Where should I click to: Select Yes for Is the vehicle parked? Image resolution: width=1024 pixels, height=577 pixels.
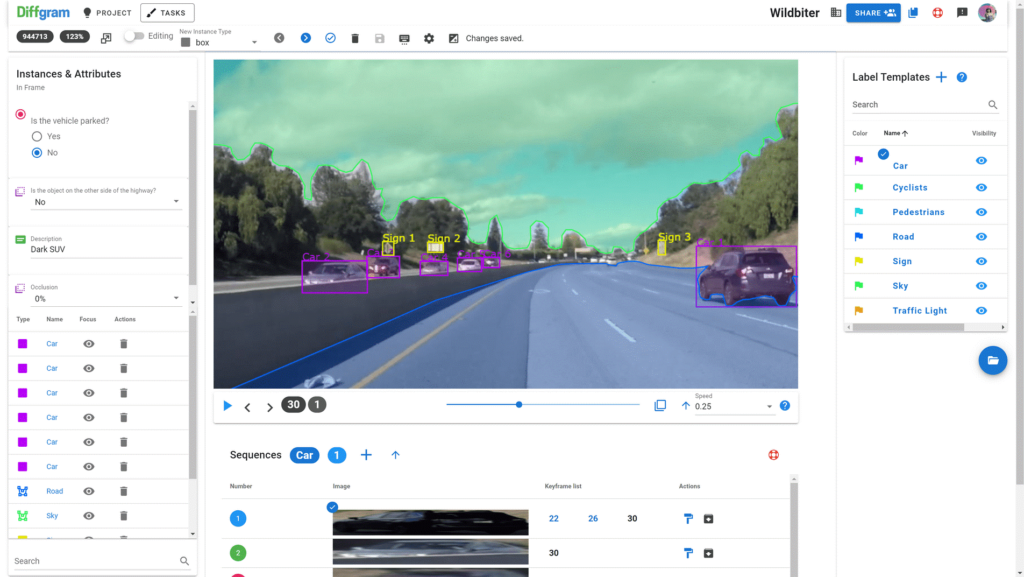pos(37,136)
